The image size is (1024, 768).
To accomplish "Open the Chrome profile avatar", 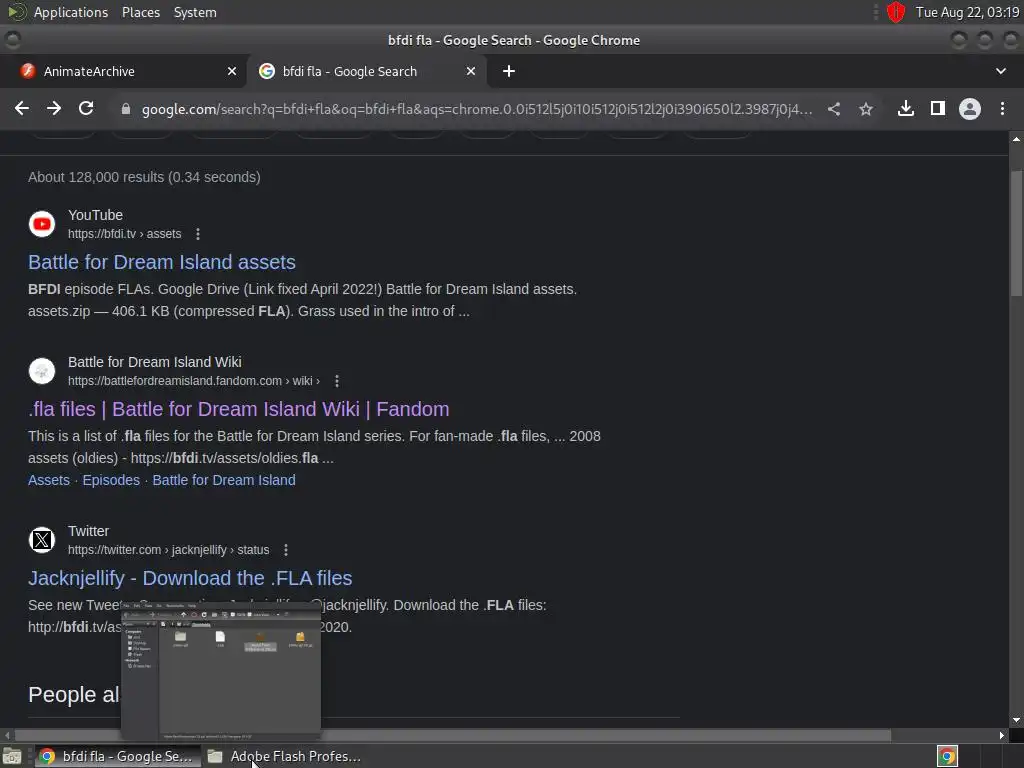I will tap(970, 108).
